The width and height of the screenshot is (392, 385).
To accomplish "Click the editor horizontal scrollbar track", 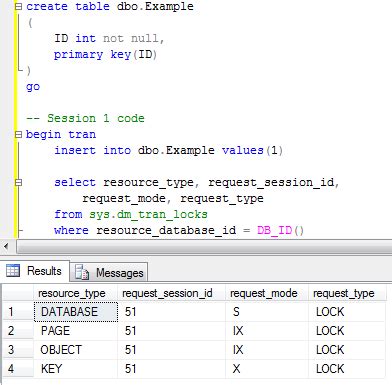I will pyautogui.click(x=204, y=247).
